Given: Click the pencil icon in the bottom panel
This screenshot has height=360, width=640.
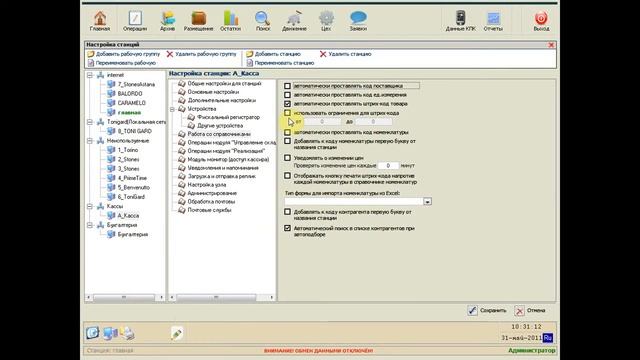Looking at the screenshot, I should (177, 333).
